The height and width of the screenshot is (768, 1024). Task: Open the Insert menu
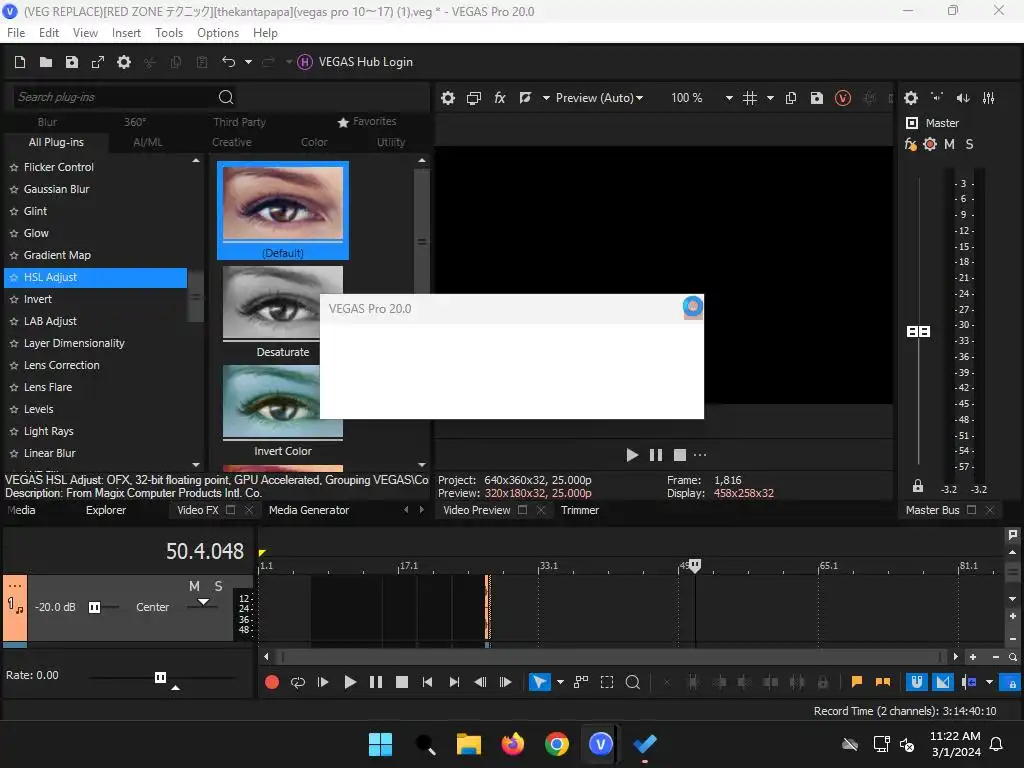pyautogui.click(x=126, y=33)
